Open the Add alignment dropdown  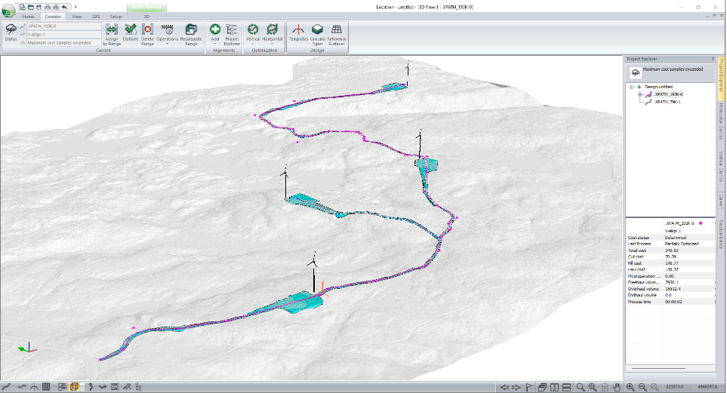click(x=215, y=33)
